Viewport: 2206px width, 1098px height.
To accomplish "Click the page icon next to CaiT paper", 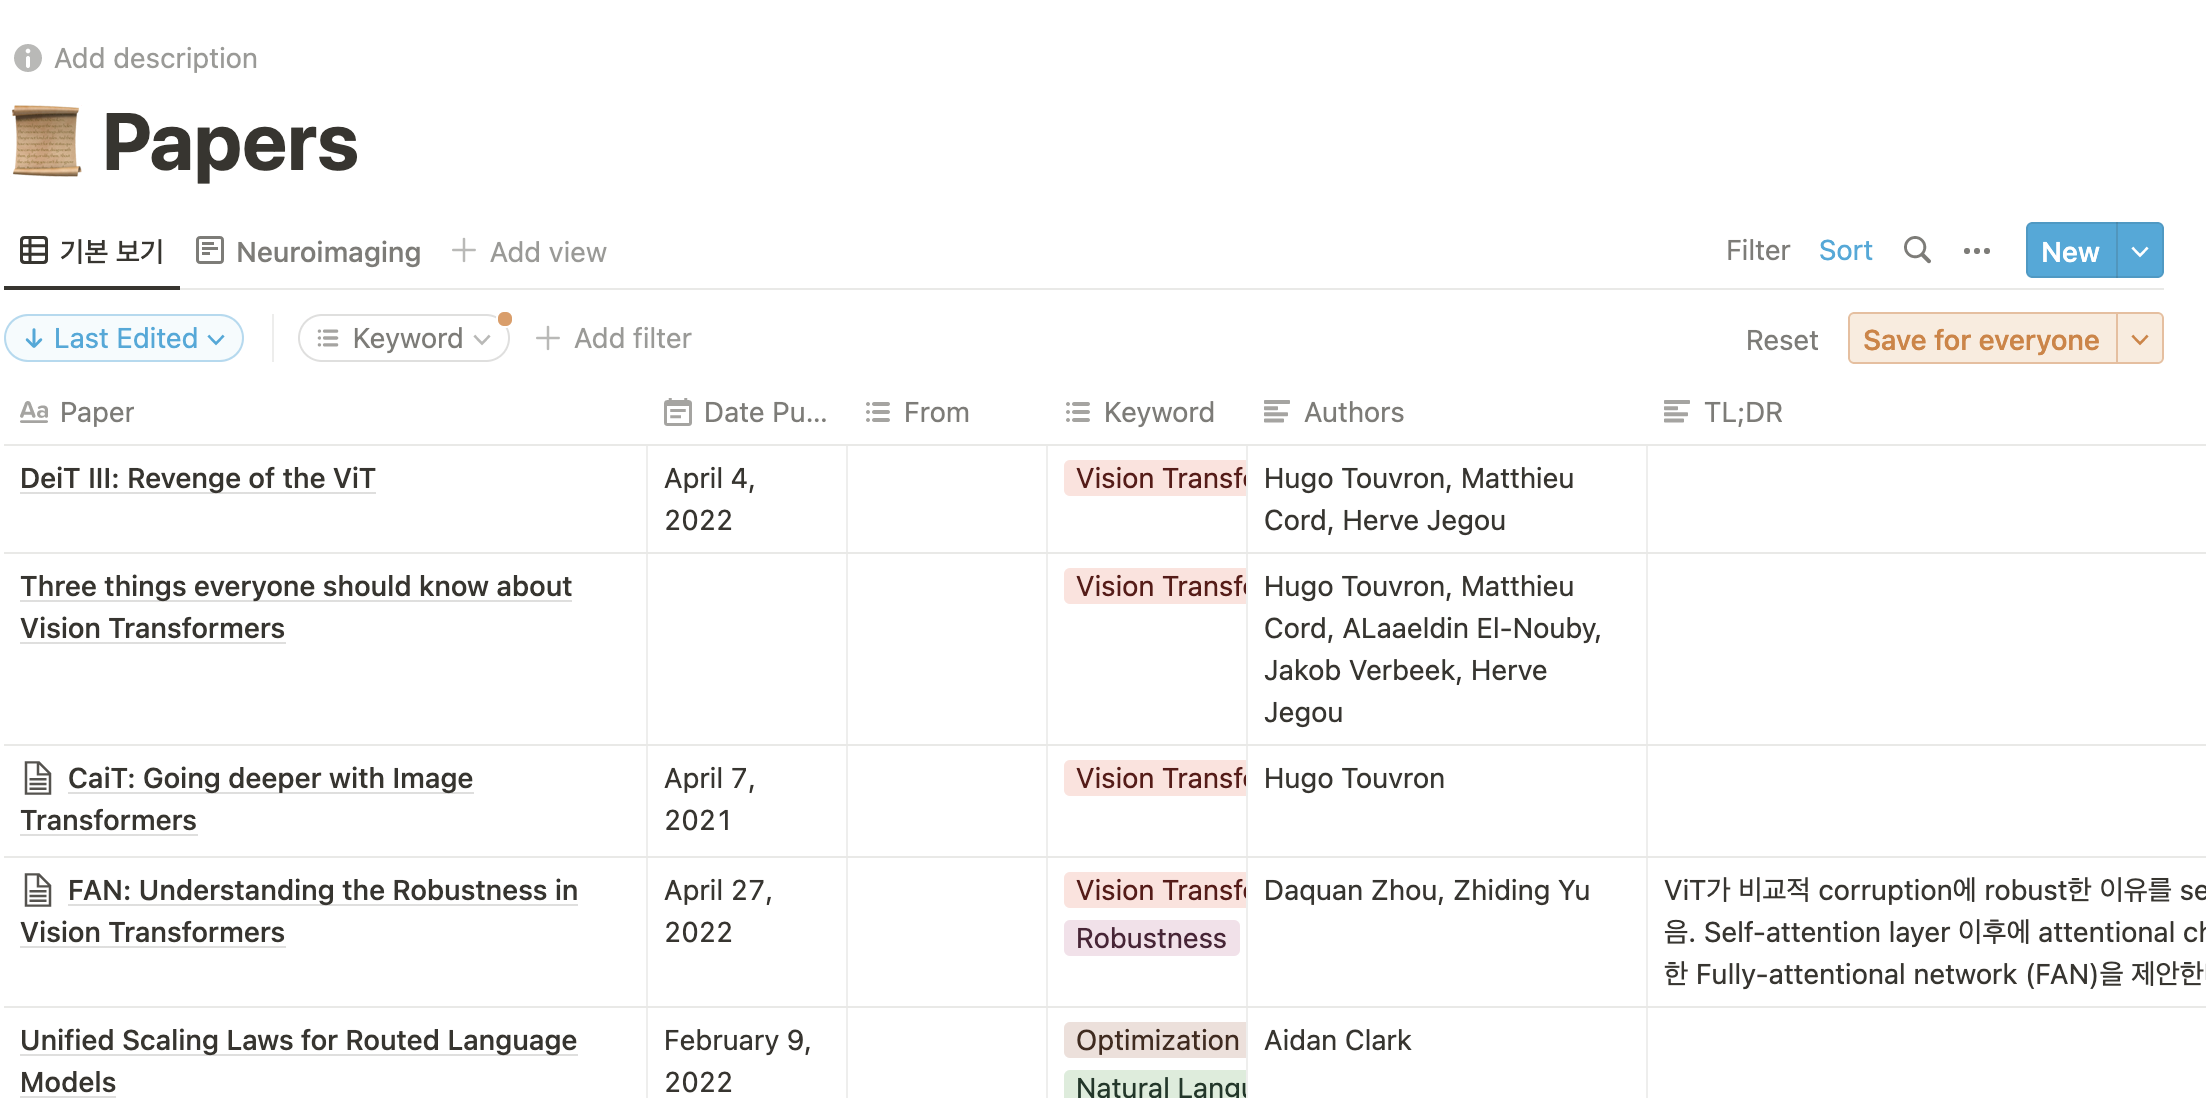I will point(38,778).
